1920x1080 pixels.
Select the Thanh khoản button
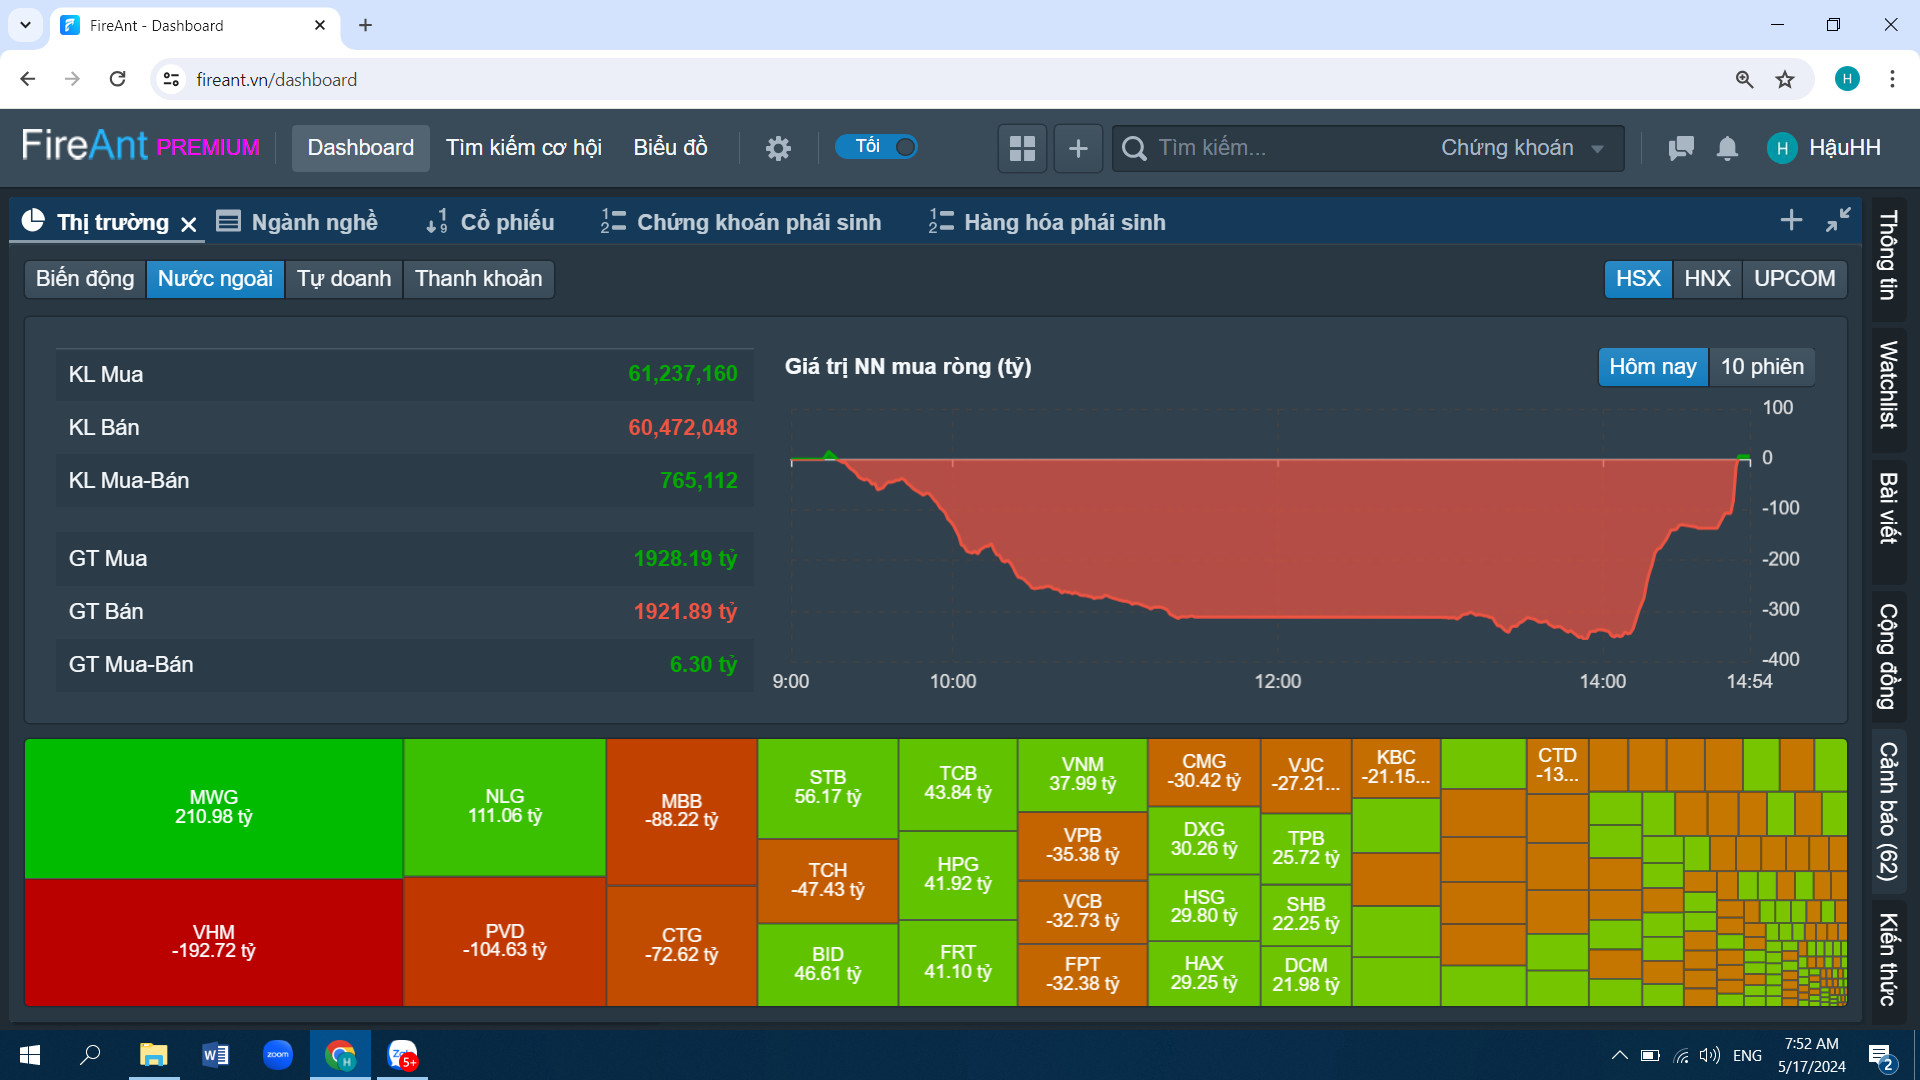[x=479, y=278]
